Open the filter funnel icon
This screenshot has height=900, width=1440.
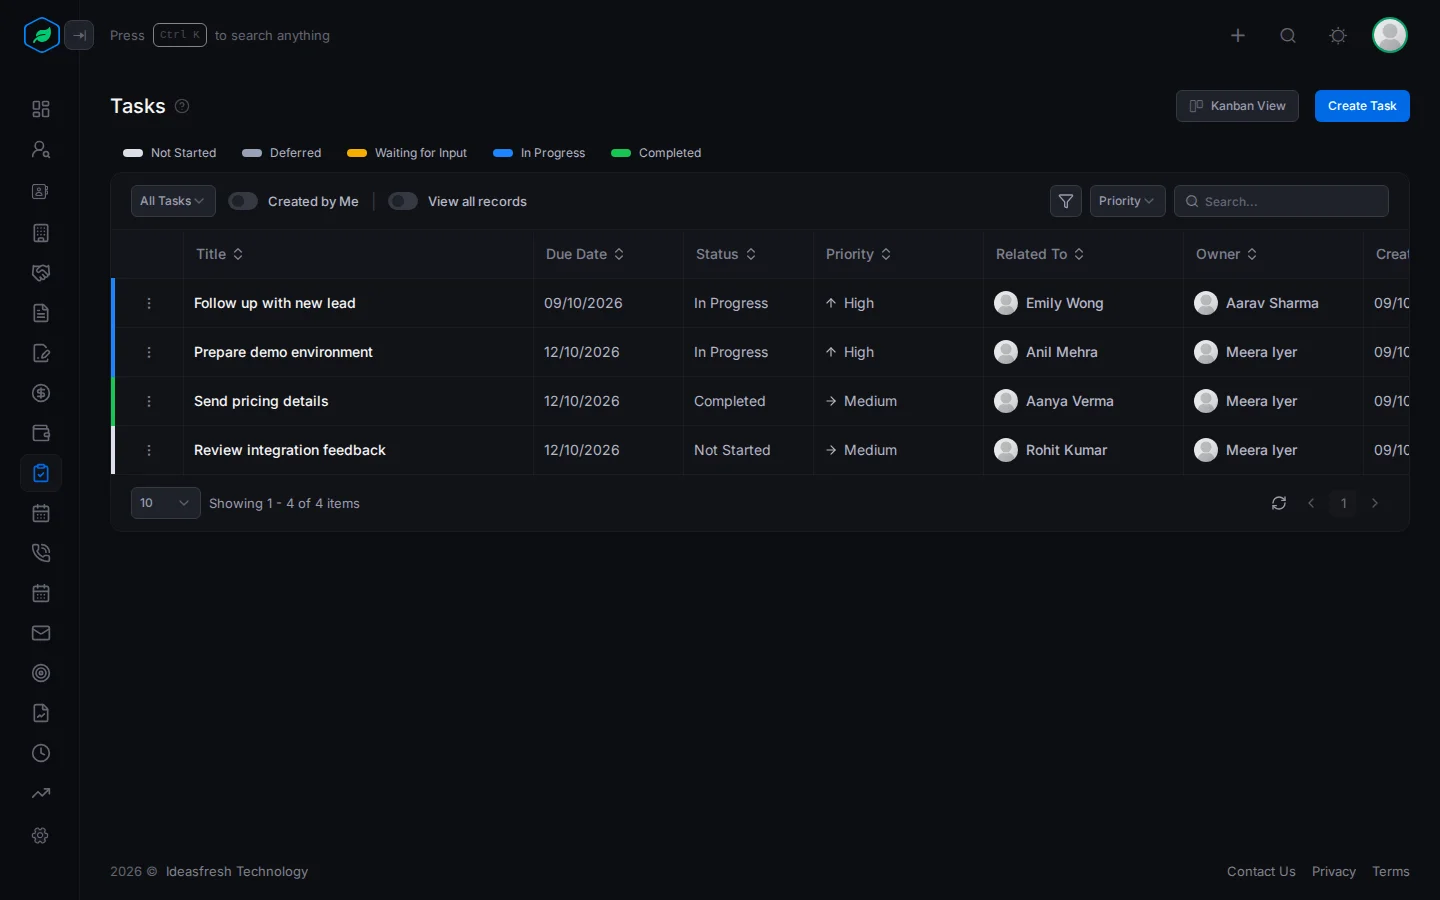(x=1066, y=201)
